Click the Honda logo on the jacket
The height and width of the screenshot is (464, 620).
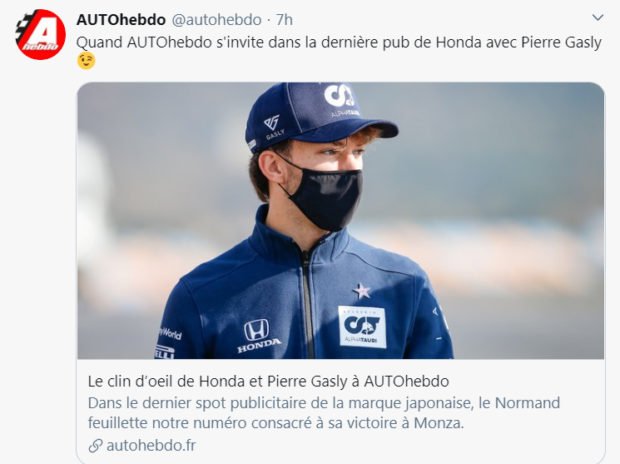pyautogui.click(x=259, y=336)
